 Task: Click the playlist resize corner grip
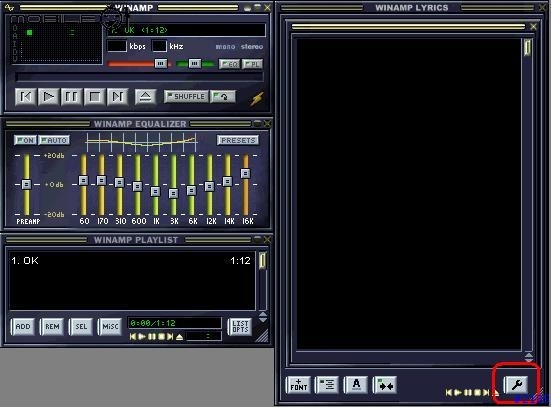click(262, 336)
